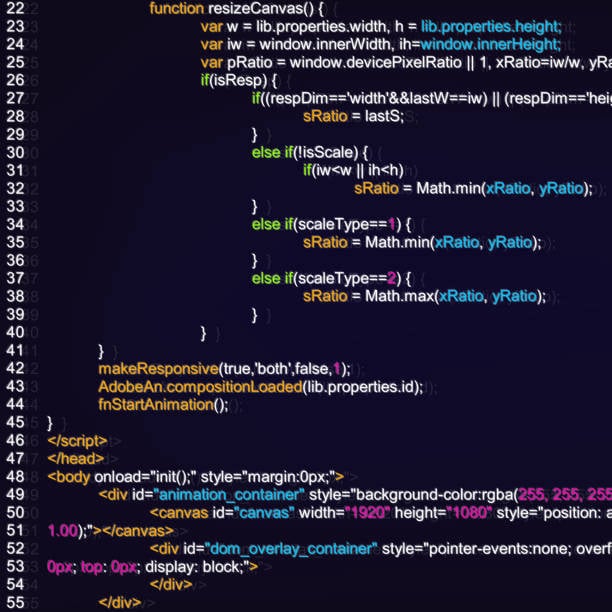Click the height value '1080'
Screen dimensions: 612x612
click(x=469, y=513)
